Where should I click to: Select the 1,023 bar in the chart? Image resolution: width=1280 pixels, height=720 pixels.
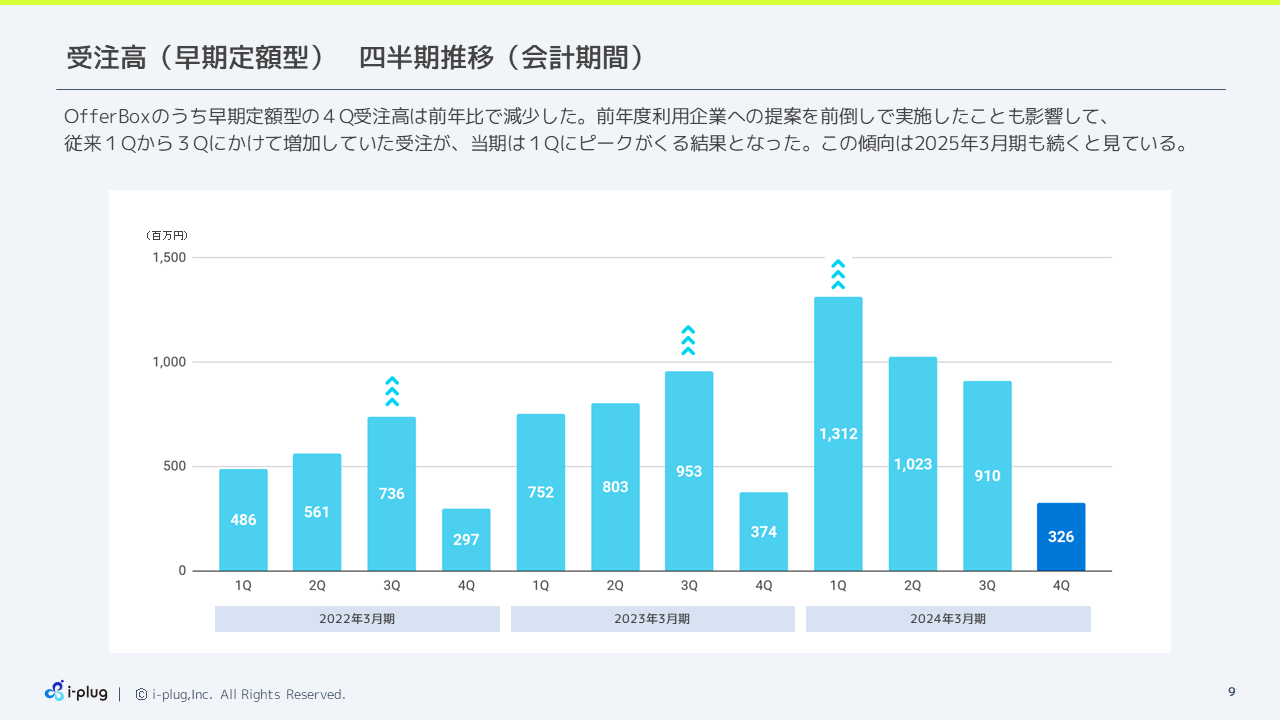tap(912, 464)
